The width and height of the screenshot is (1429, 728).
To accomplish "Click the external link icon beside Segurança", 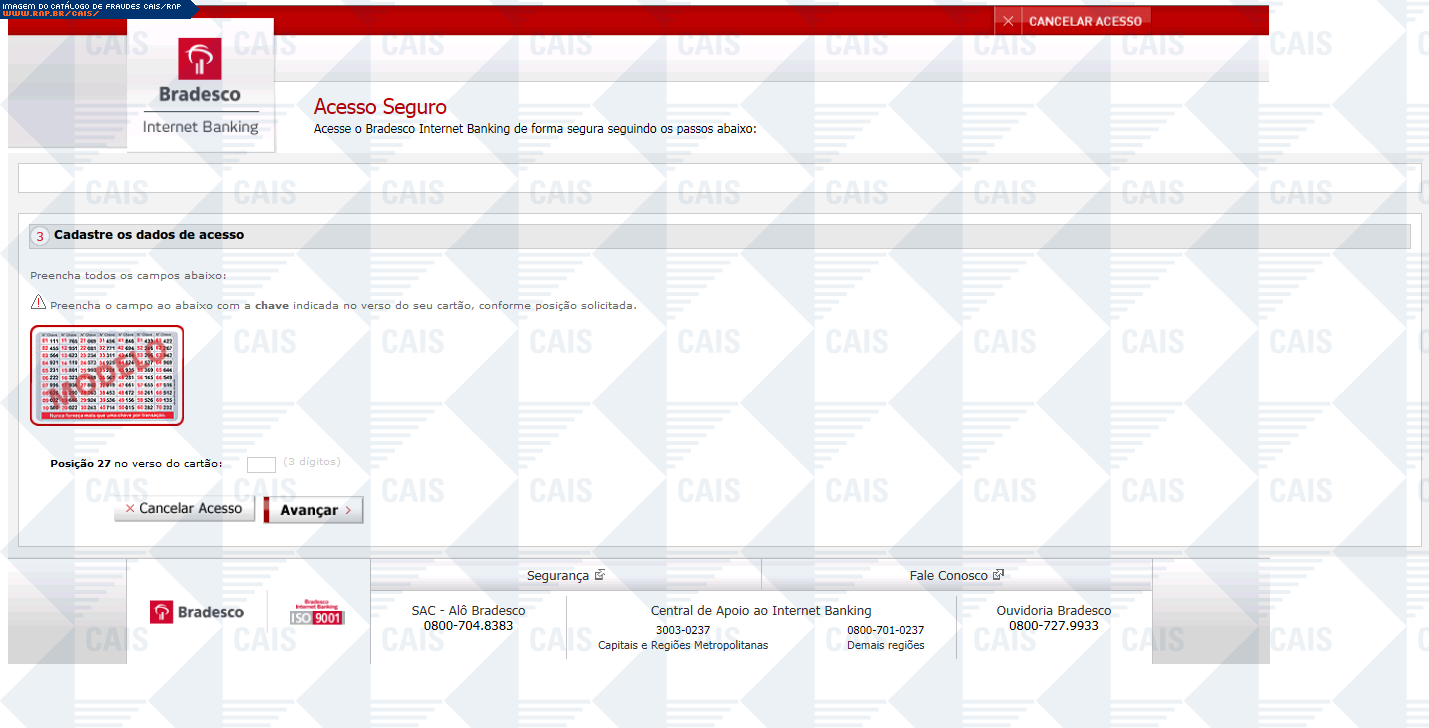I will pyautogui.click(x=600, y=575).
